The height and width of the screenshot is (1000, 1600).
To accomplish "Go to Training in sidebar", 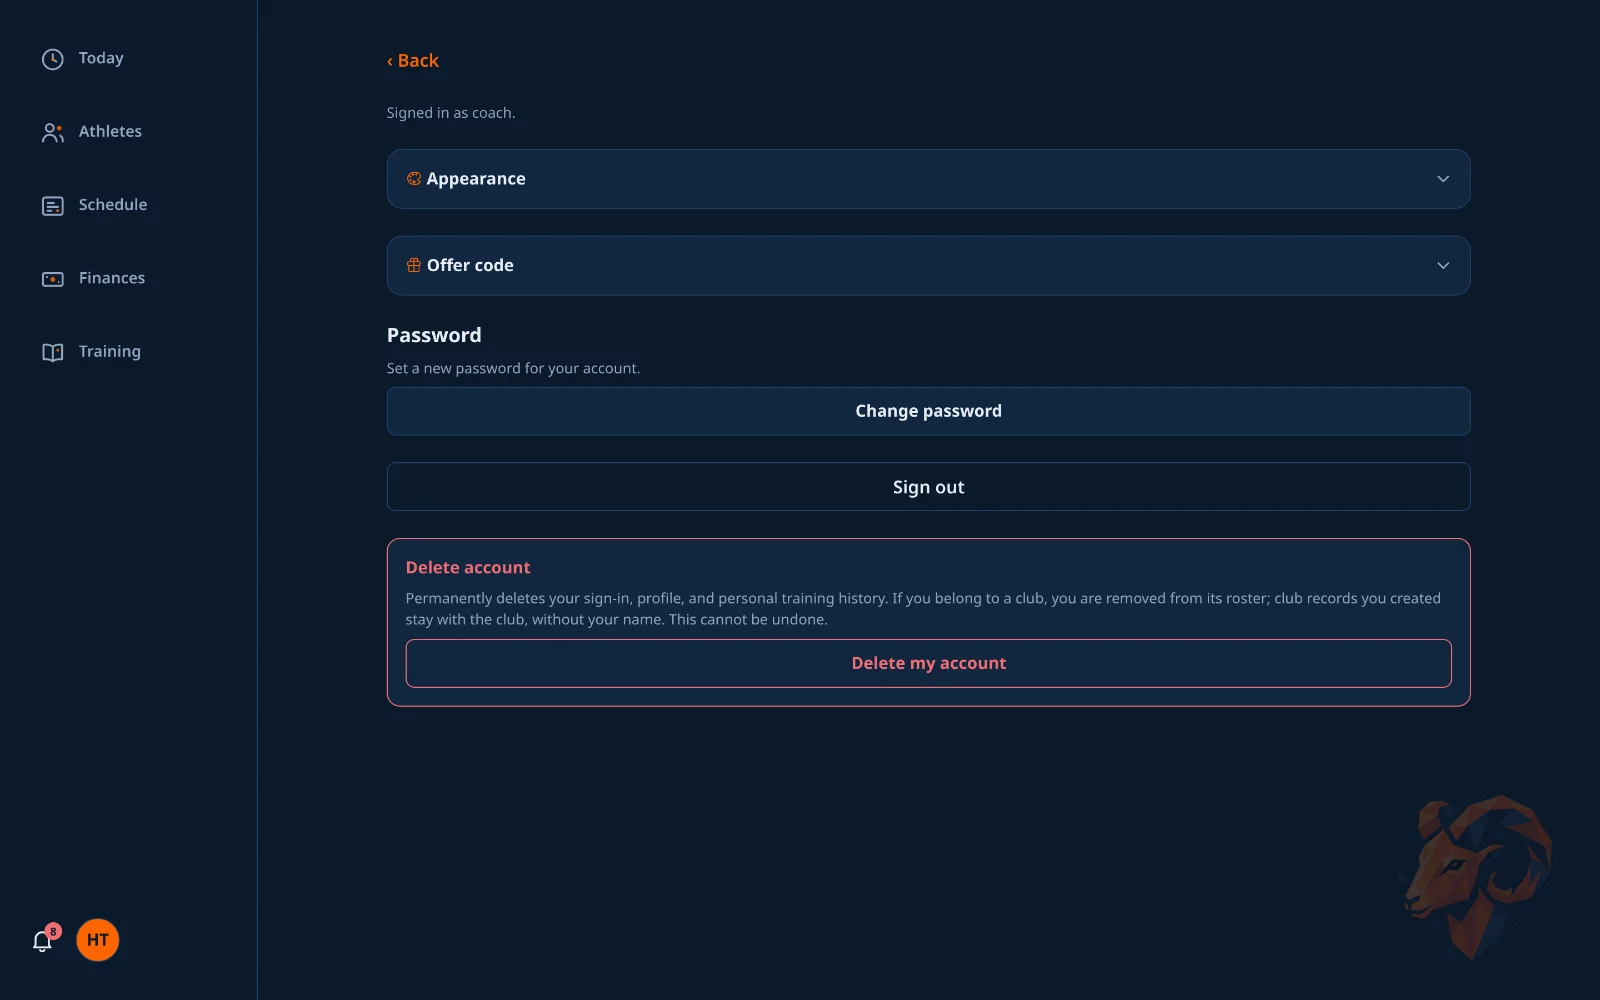I will 110,351.
